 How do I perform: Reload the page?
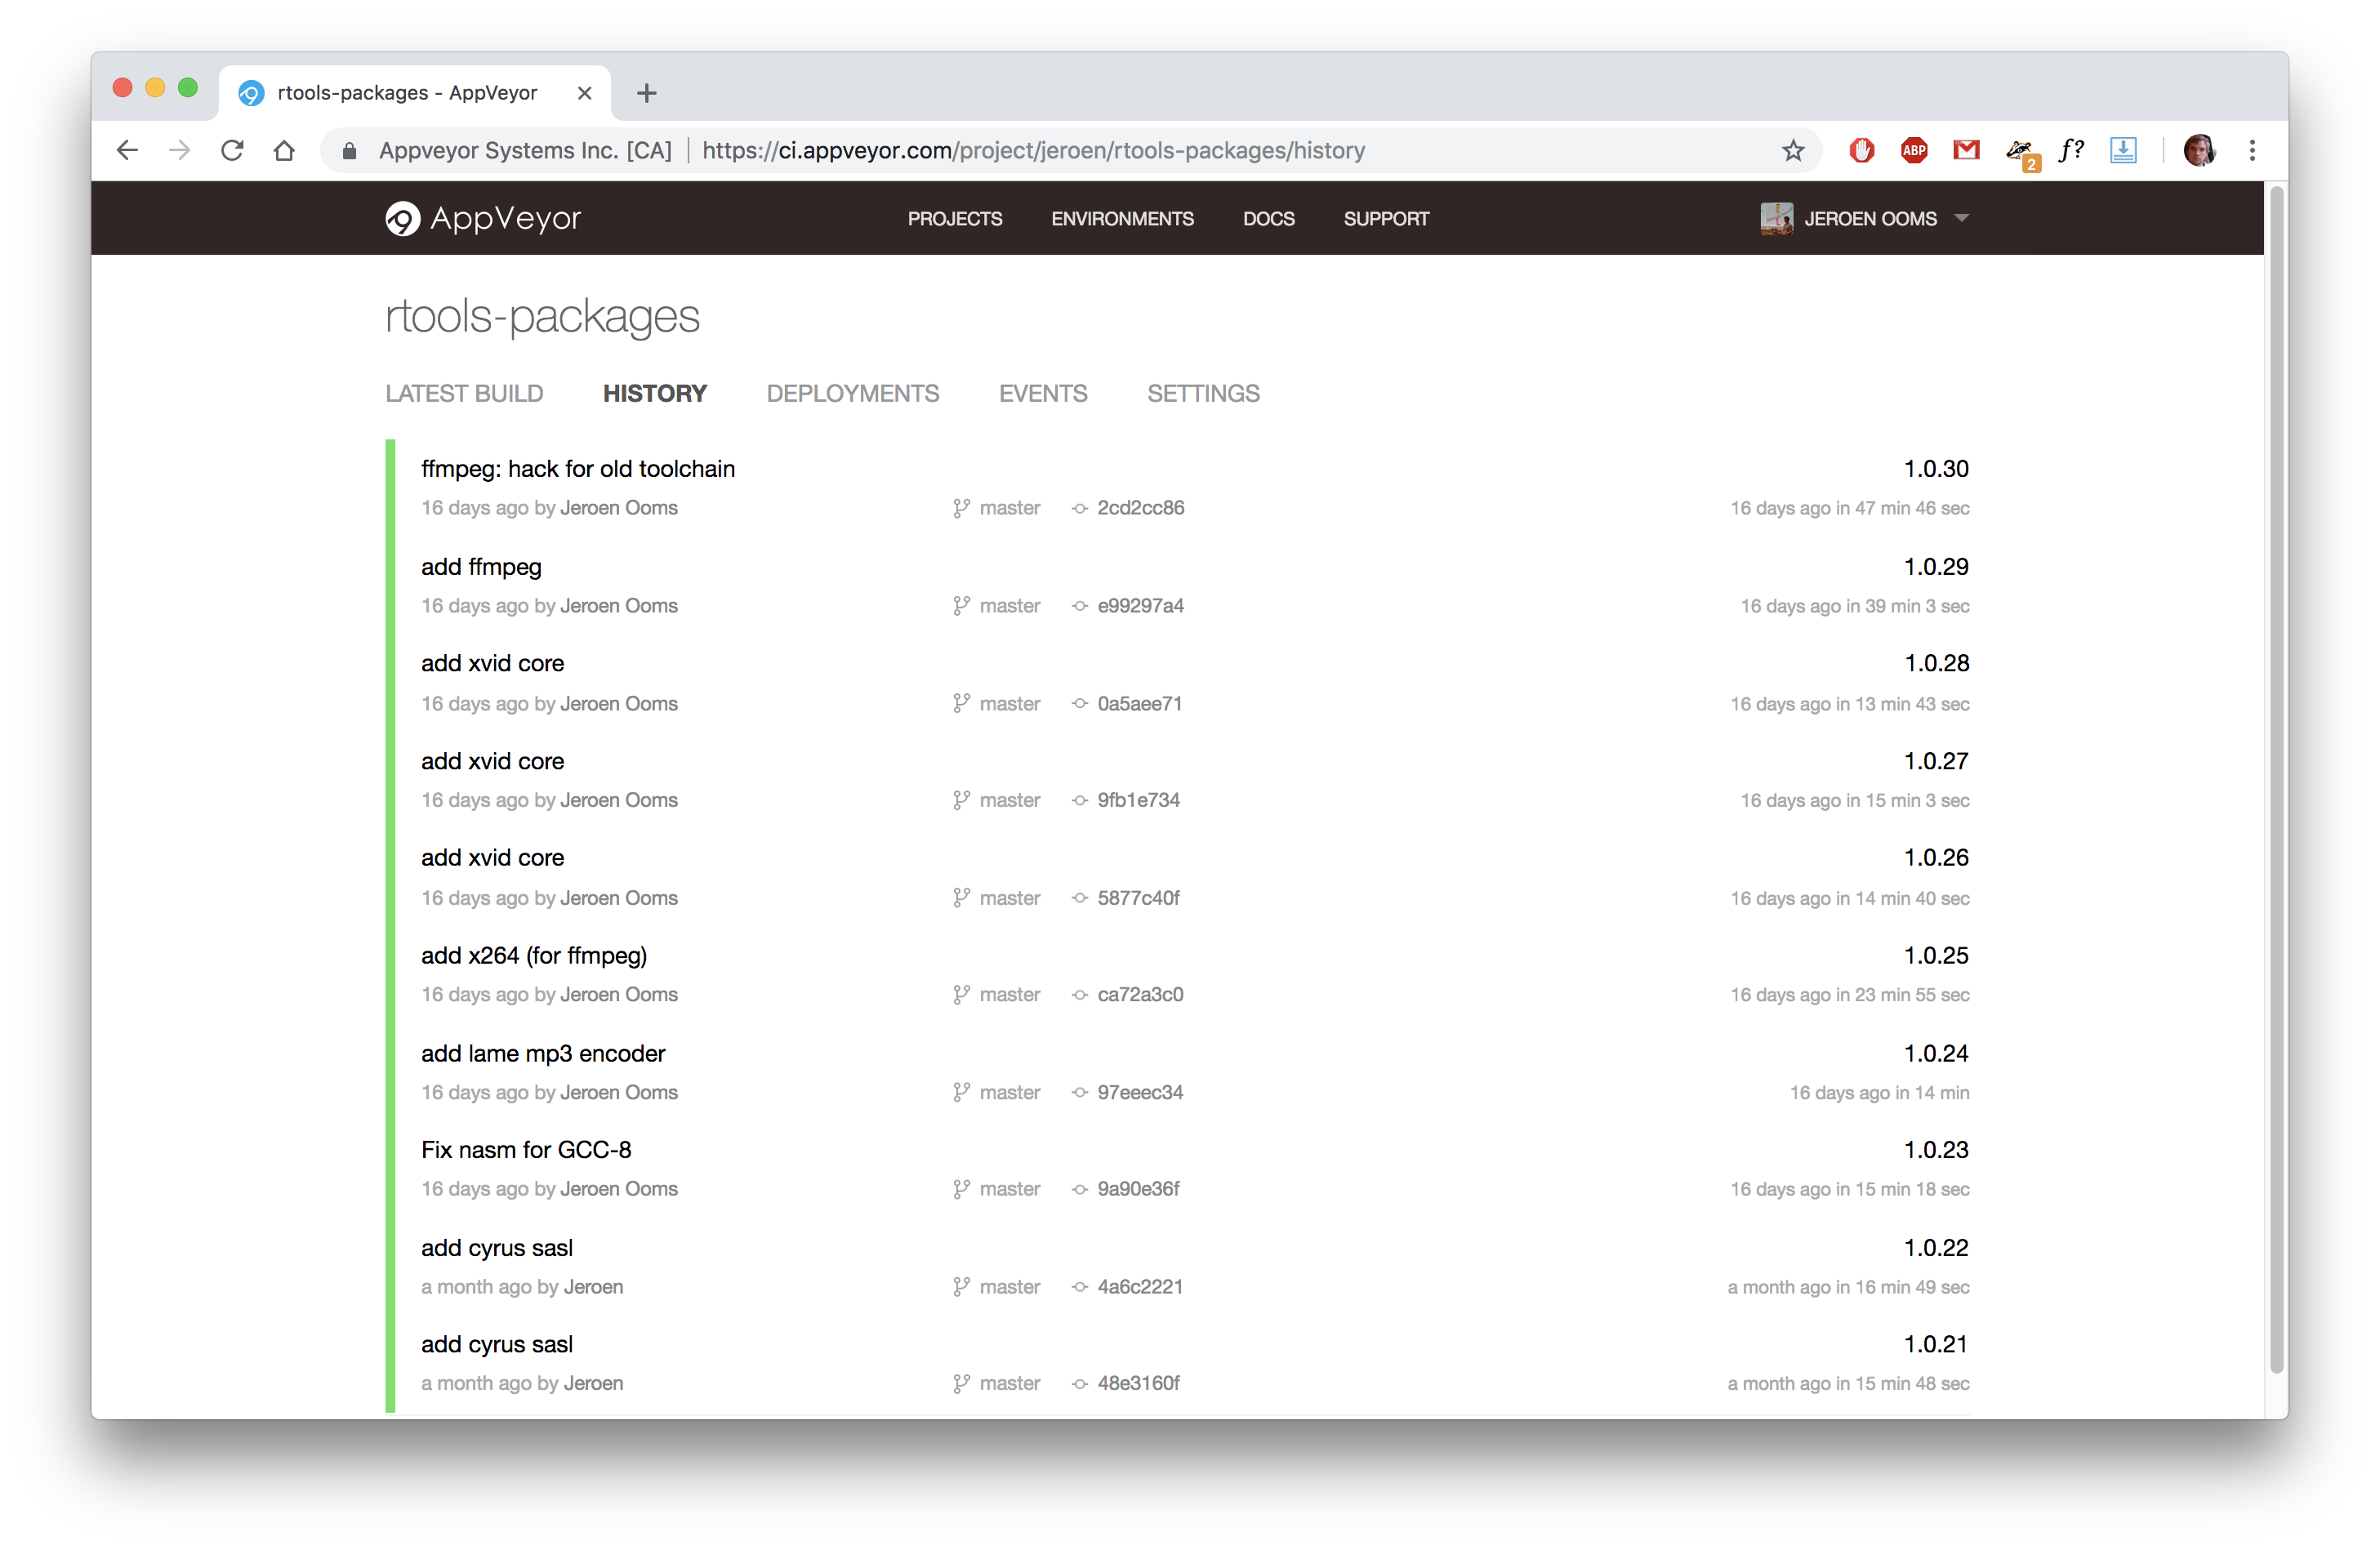[232, 151]
